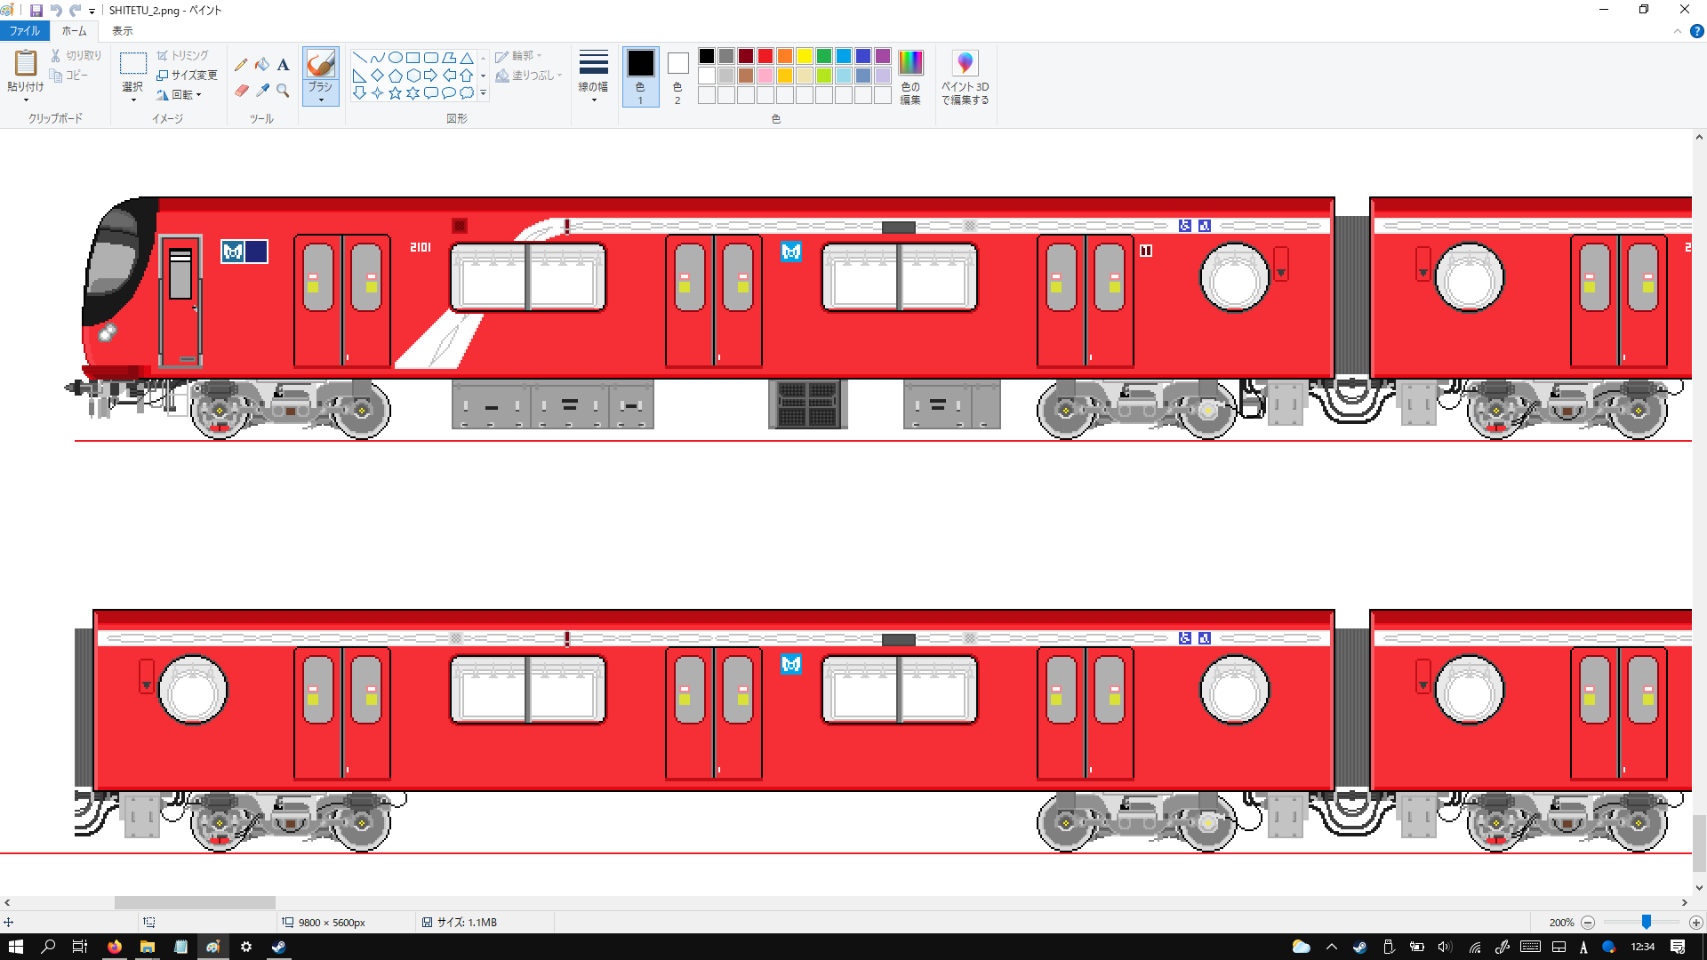Pick the eraser tool
This screenshot has width=1707, height=960.
[x=241, y=91]
